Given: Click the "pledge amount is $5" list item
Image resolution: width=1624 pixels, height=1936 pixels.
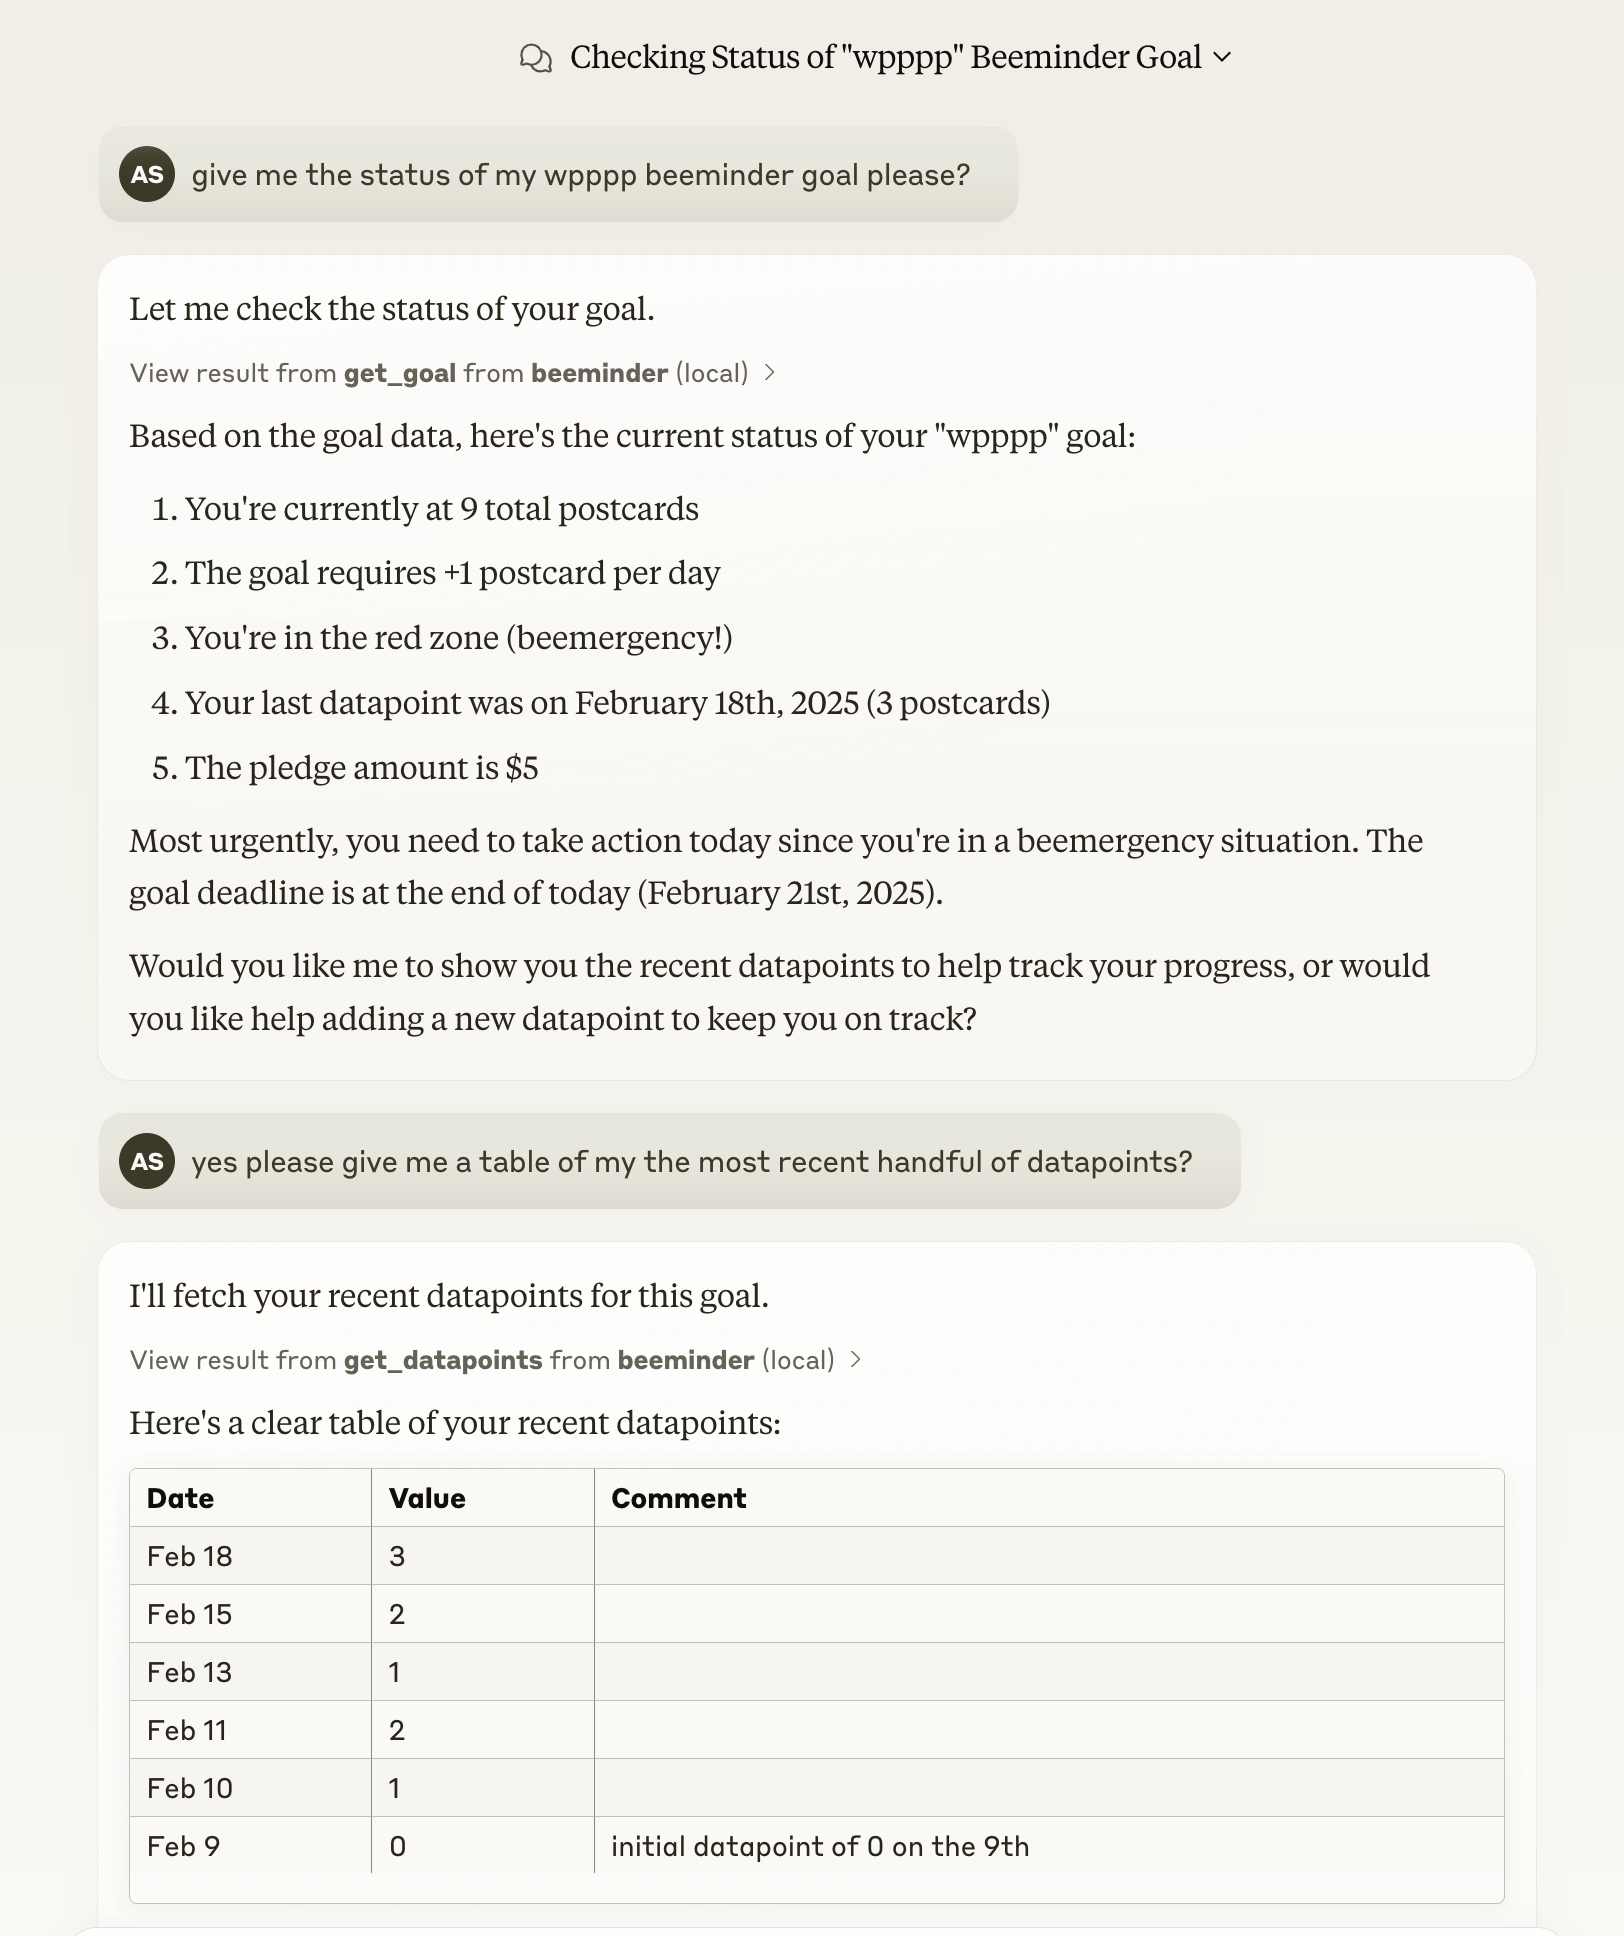Looking at the screenshot, I should click(361, 768).
